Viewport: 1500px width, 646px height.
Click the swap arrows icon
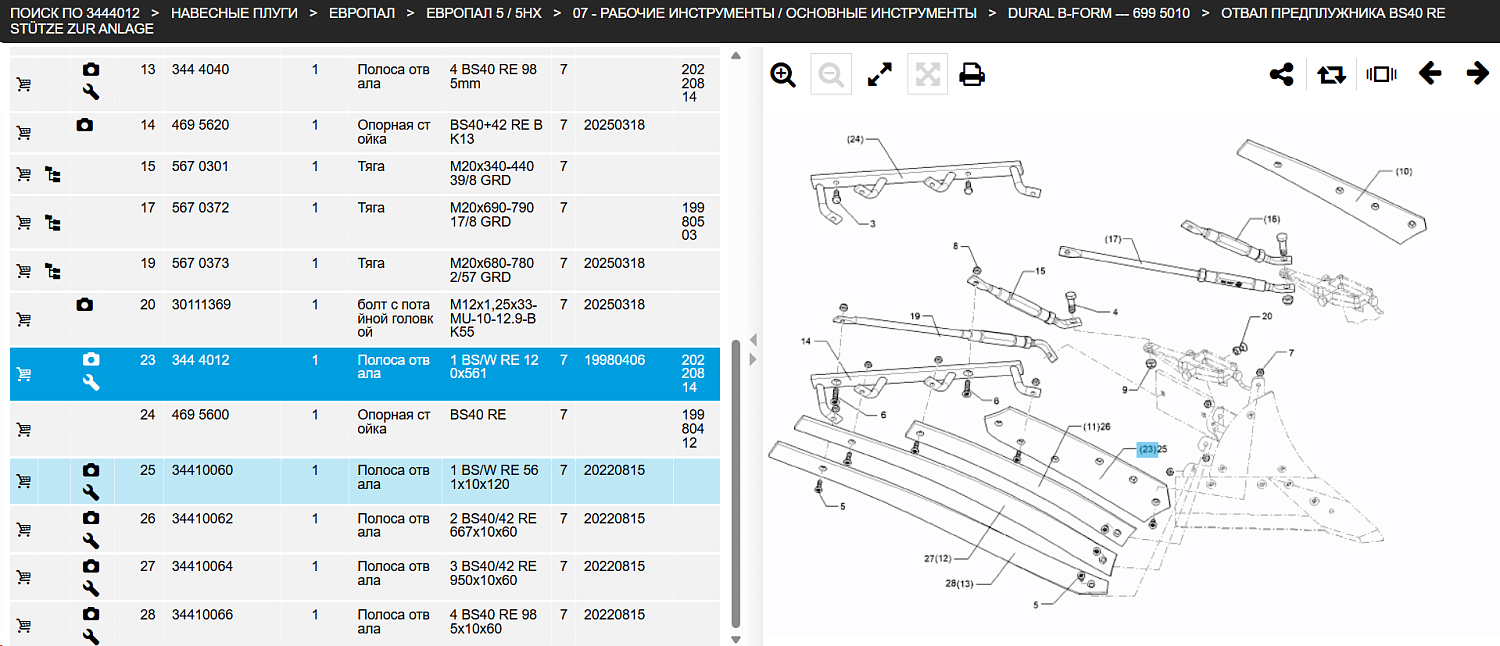[1332, 75]
